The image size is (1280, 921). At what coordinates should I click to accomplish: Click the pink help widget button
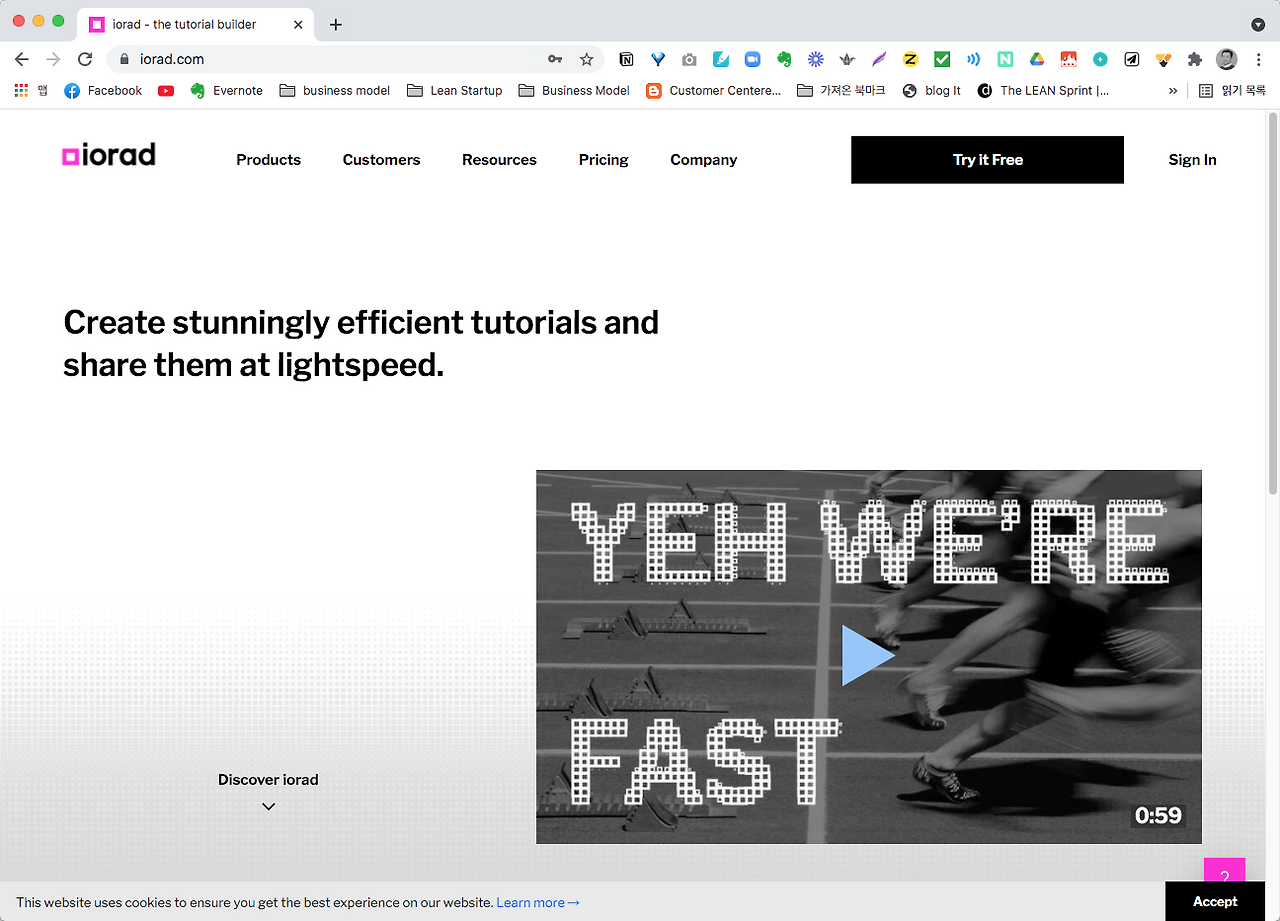(1224, 870)
